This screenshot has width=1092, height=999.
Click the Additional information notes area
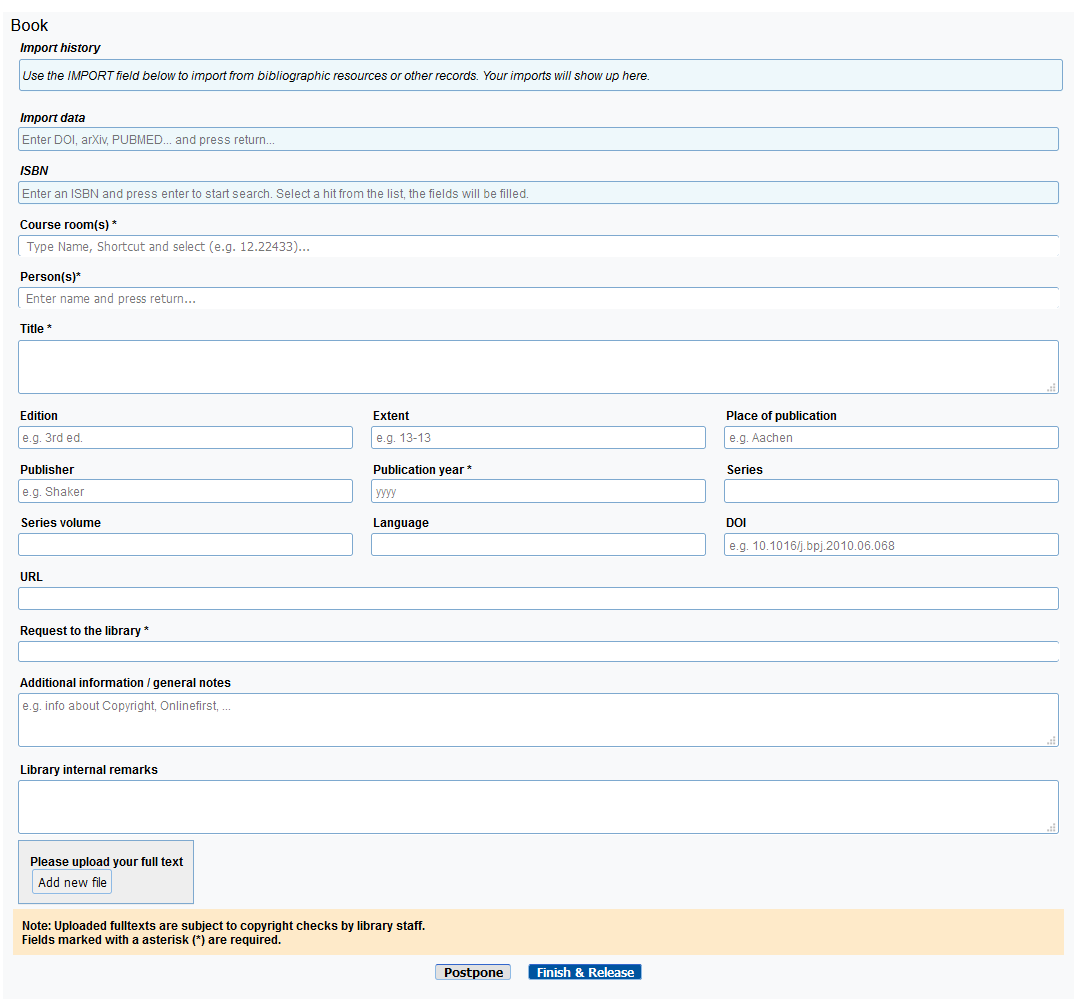pos(538,718)
